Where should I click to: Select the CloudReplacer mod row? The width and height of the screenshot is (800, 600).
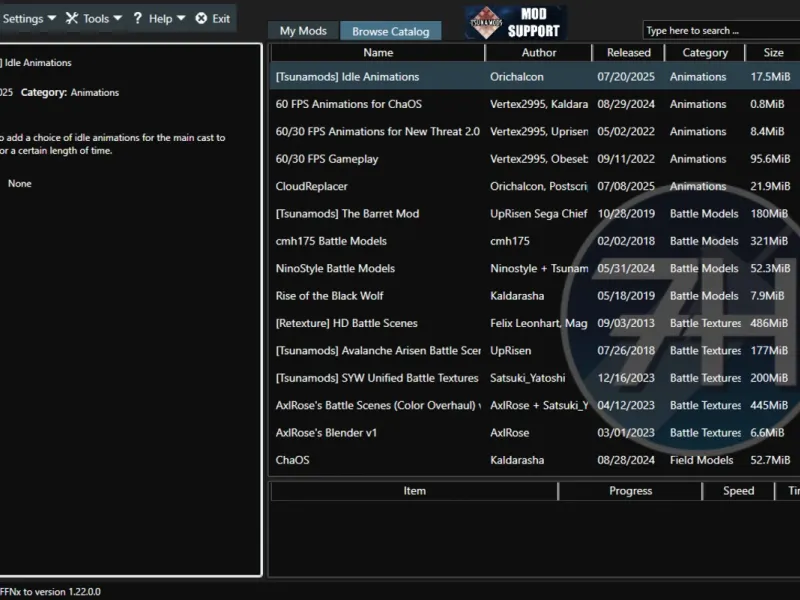pos(535,186)
